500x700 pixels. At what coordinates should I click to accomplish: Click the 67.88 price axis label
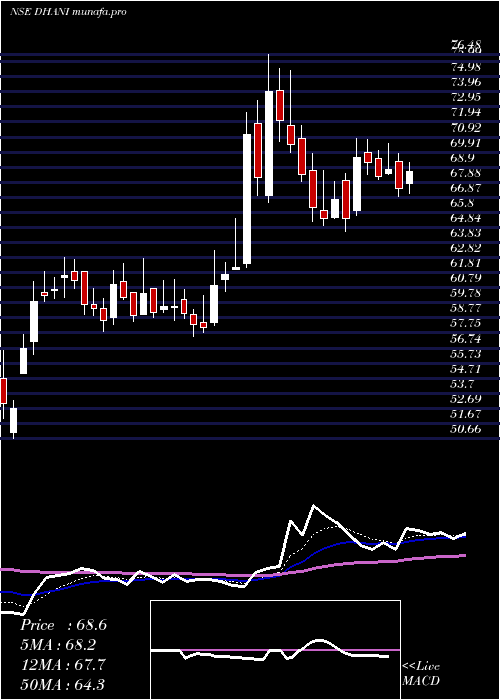pos(466,173)
